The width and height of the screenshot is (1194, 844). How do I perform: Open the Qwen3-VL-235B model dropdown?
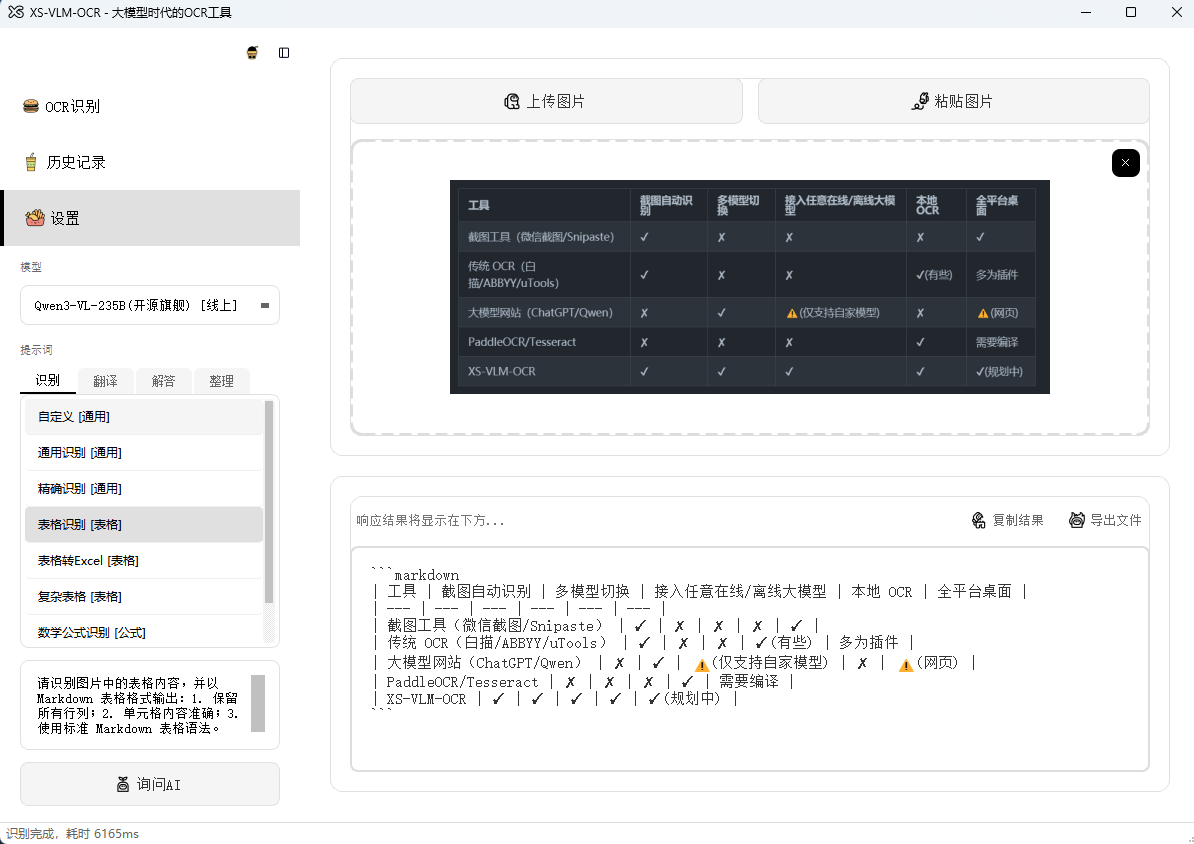pos(150,305)
